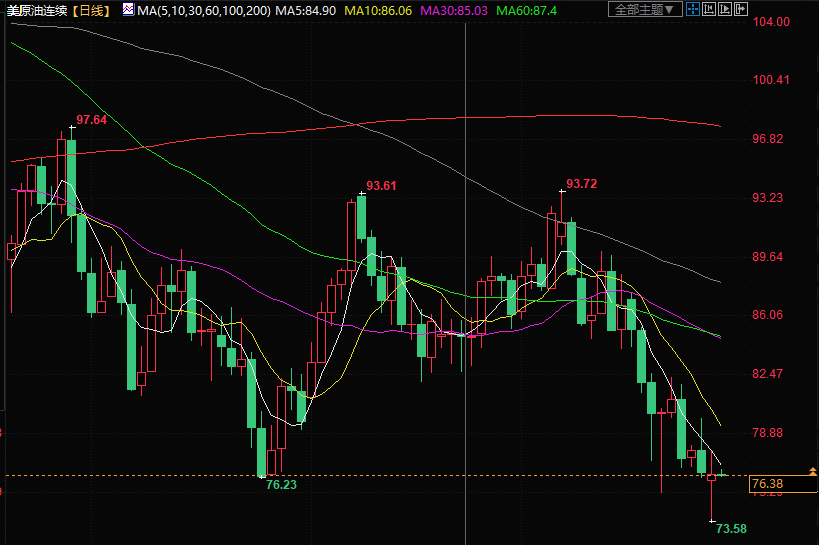
Task: Click the 76.23 low price marker
Action: [x=281, y=484]
